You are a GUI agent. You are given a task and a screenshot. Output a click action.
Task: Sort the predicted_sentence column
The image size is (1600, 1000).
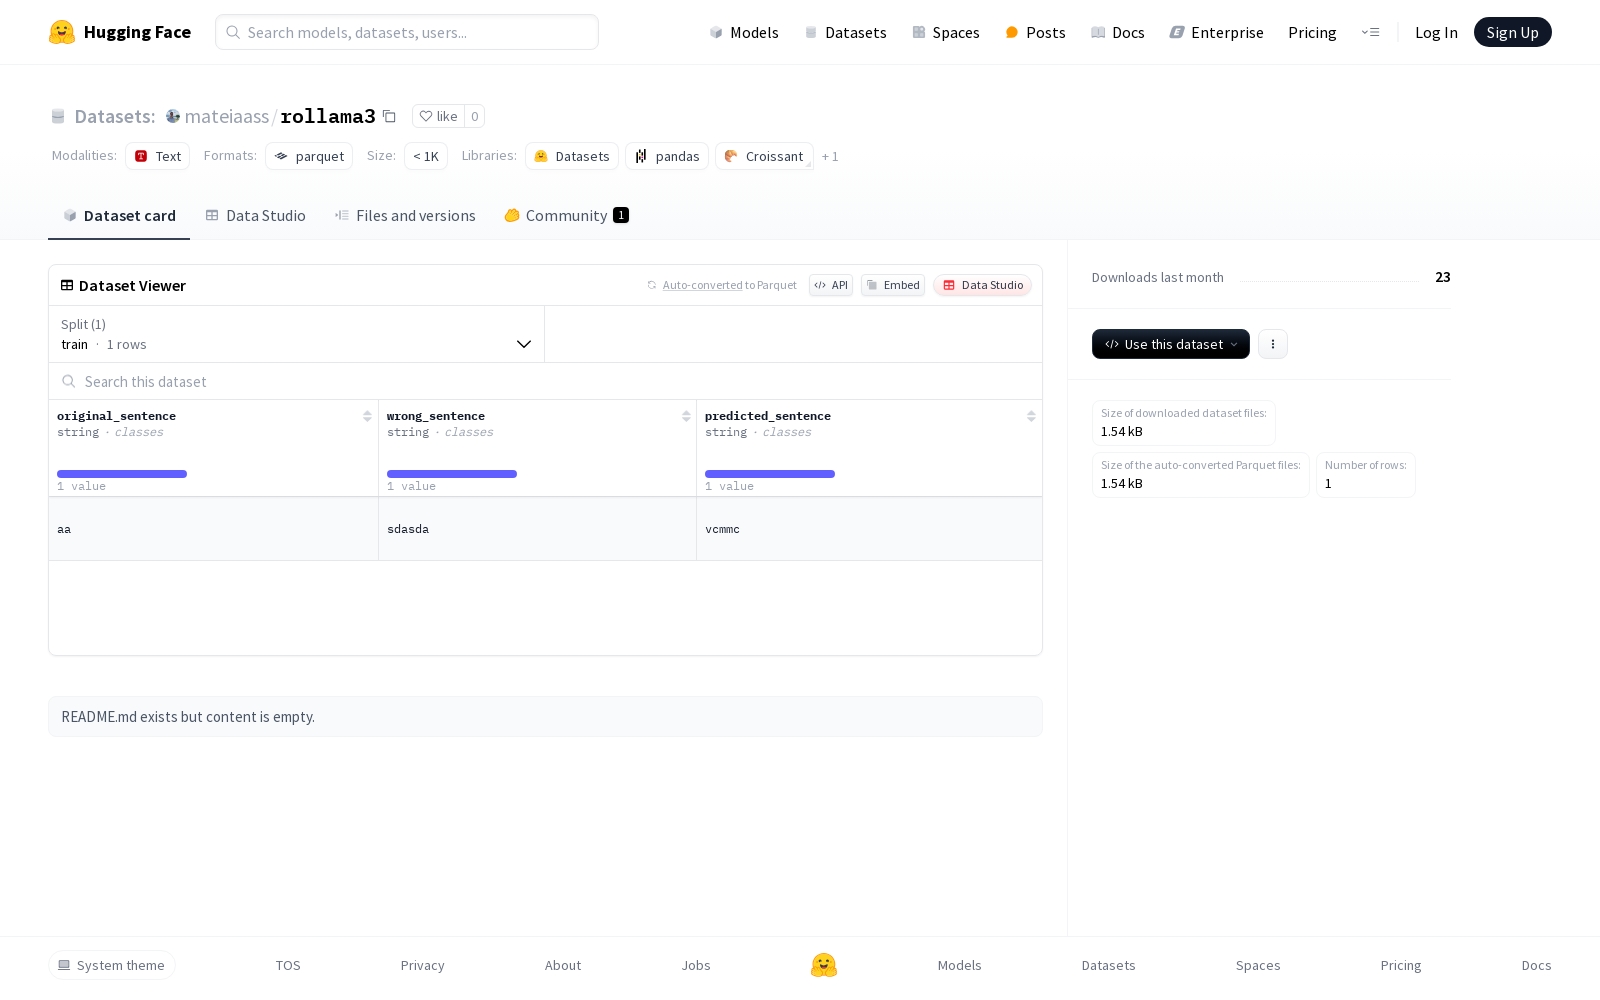[x=1031, y=416]
